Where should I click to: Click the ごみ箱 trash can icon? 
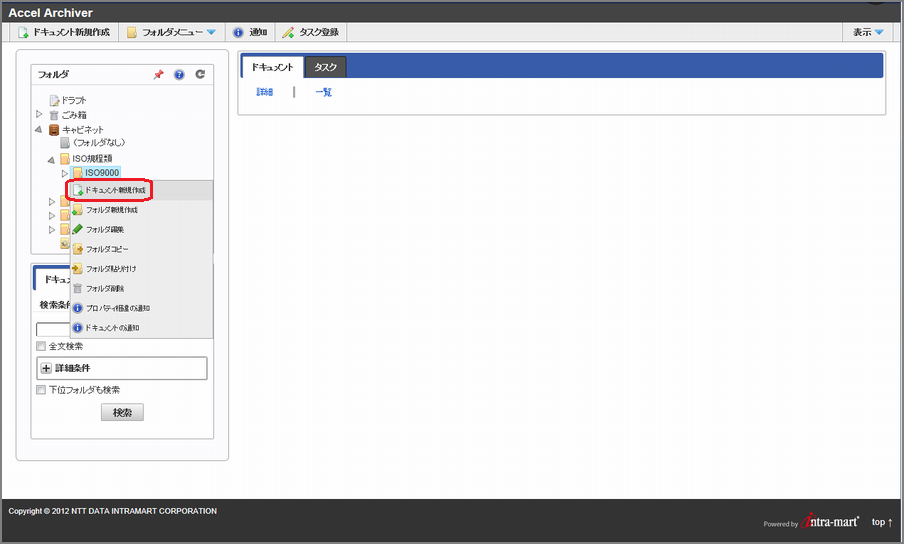pos(54,115)
